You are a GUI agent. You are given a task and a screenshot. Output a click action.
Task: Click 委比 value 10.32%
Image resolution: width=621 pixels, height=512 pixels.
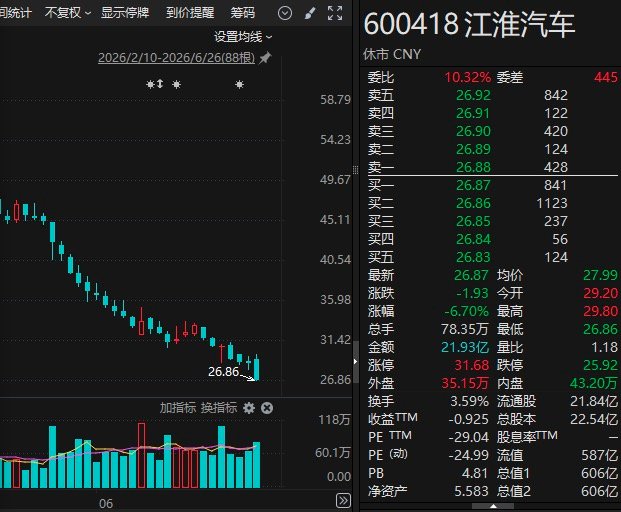pyautogui.click(x=468, y=77)
